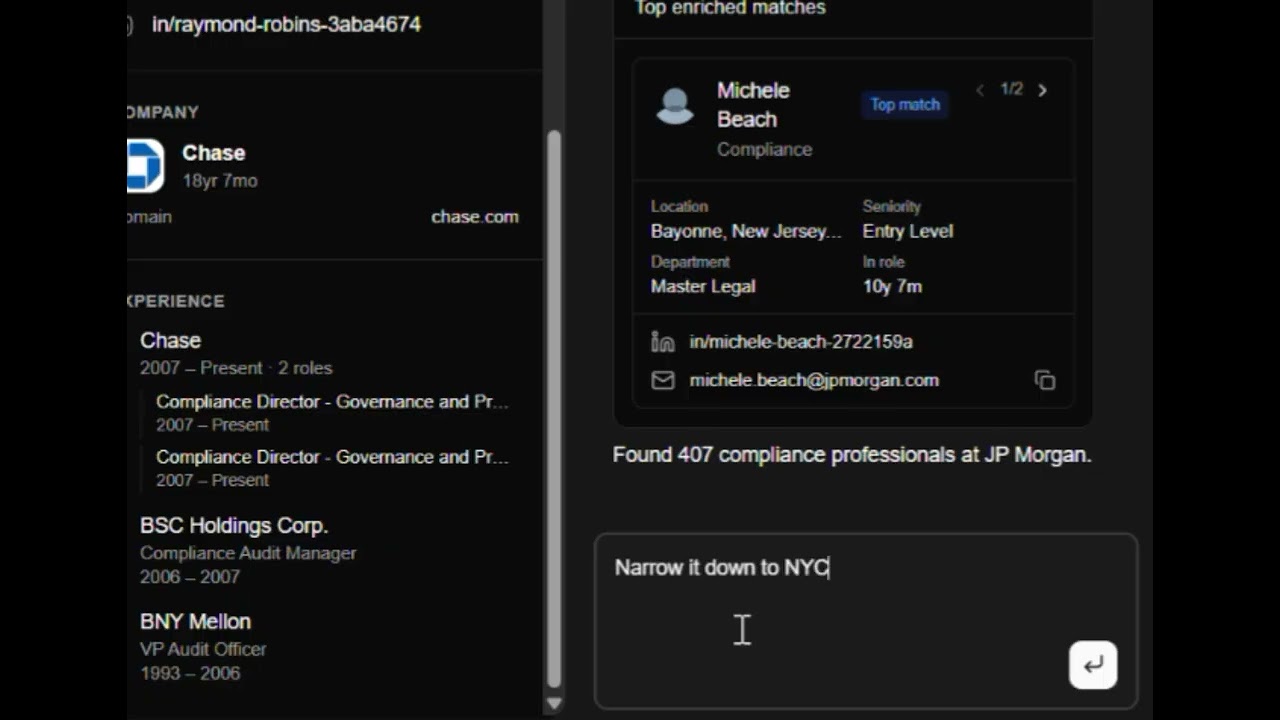Click the Compliance Audit Manager role text
The height and width of the screenshot is (720, 1280).
click(x=248, y=553)
